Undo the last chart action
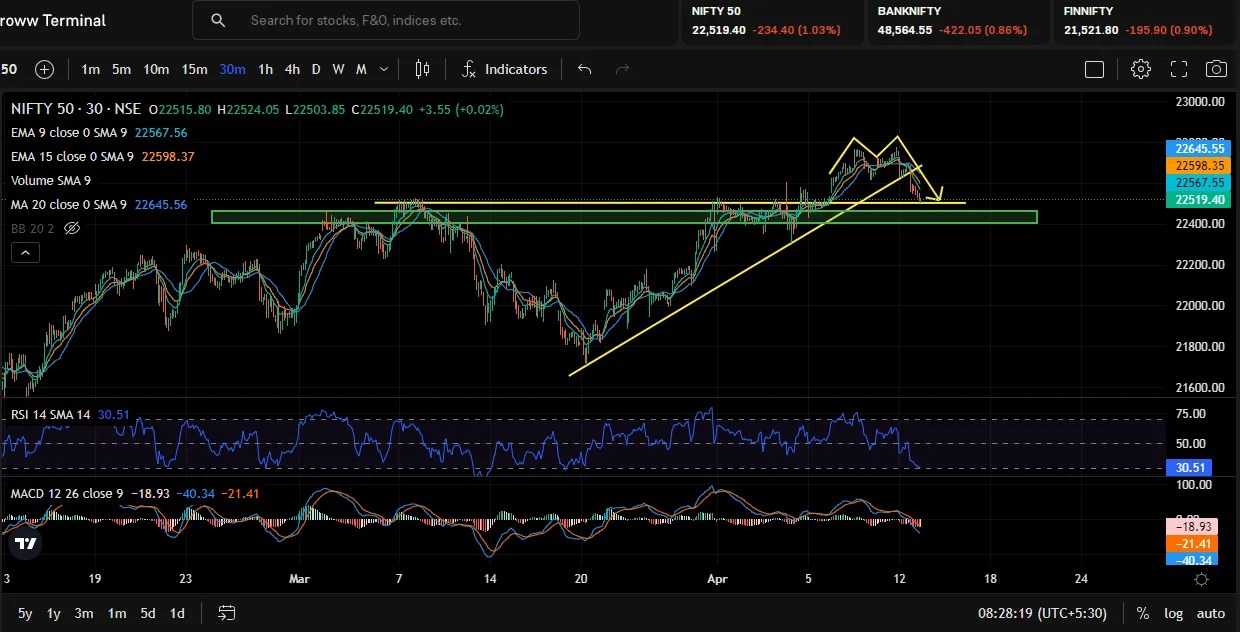This screenshot has width=1240, height=632. coord(585,69)
